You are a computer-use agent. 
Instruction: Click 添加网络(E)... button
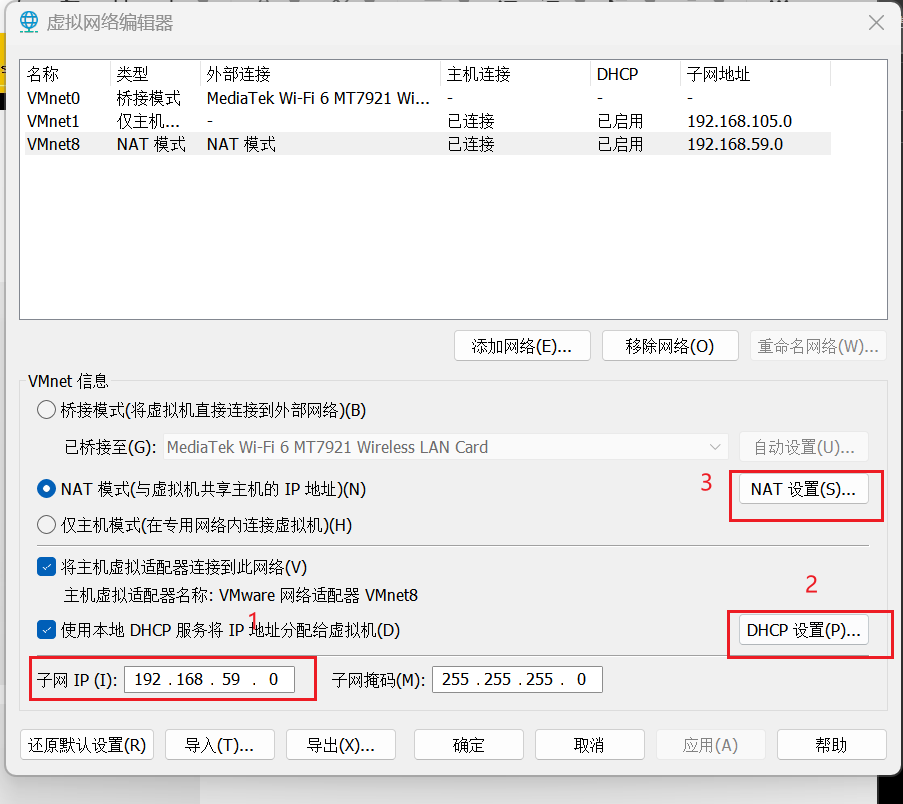coord(522,346)
